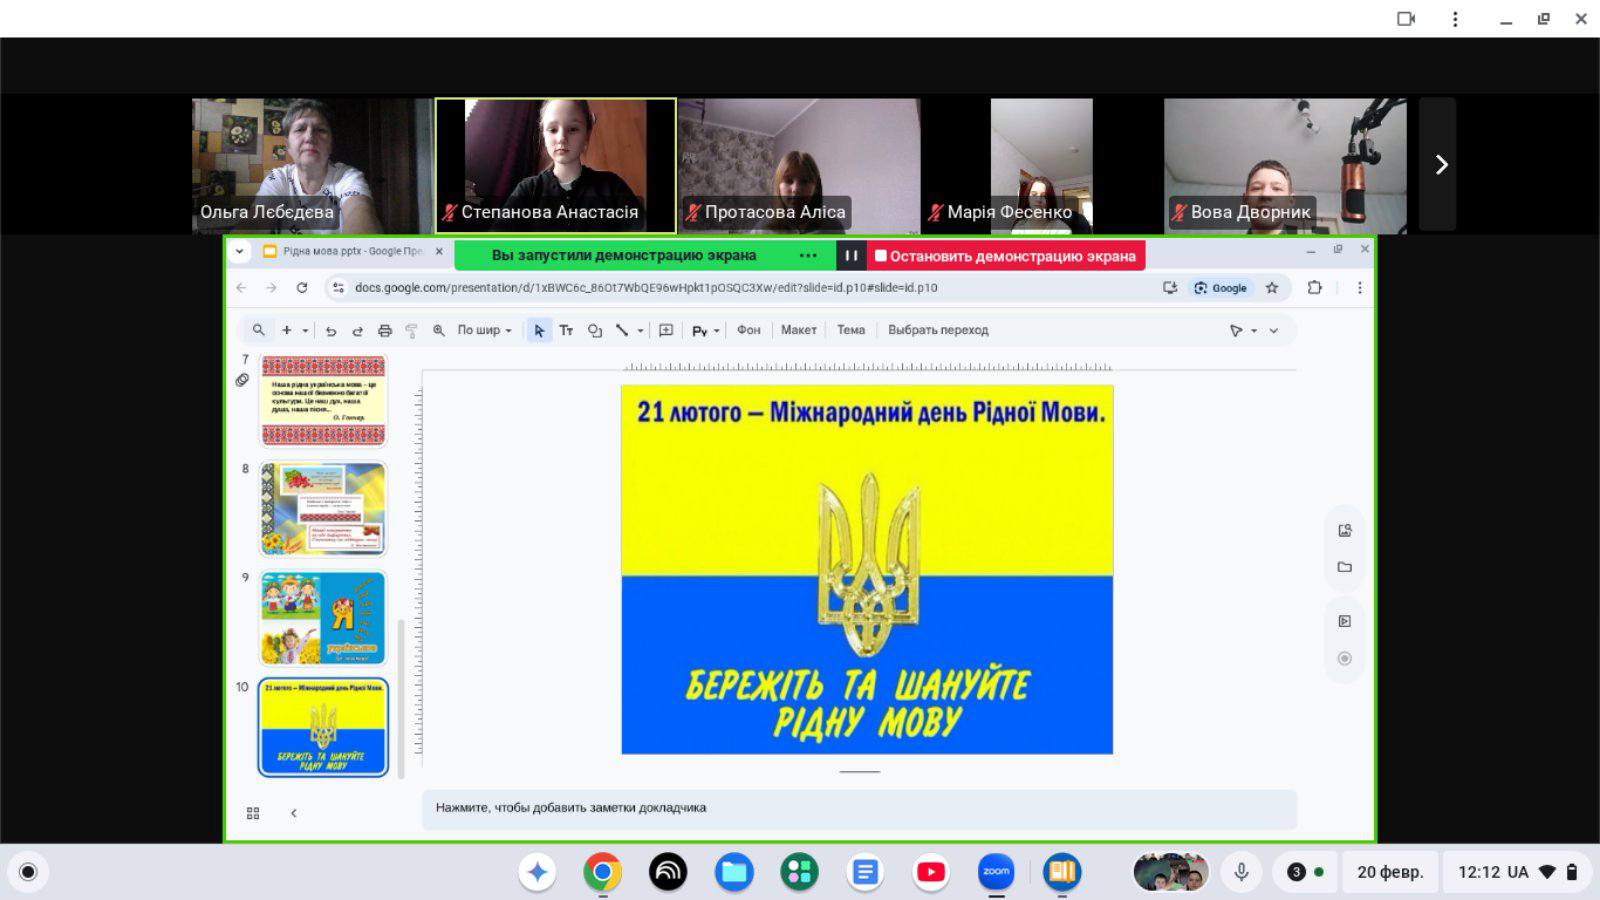Expand the new slide layout arrow
The width and height of the screenshot is (1600, 900).
coord(305,331)
